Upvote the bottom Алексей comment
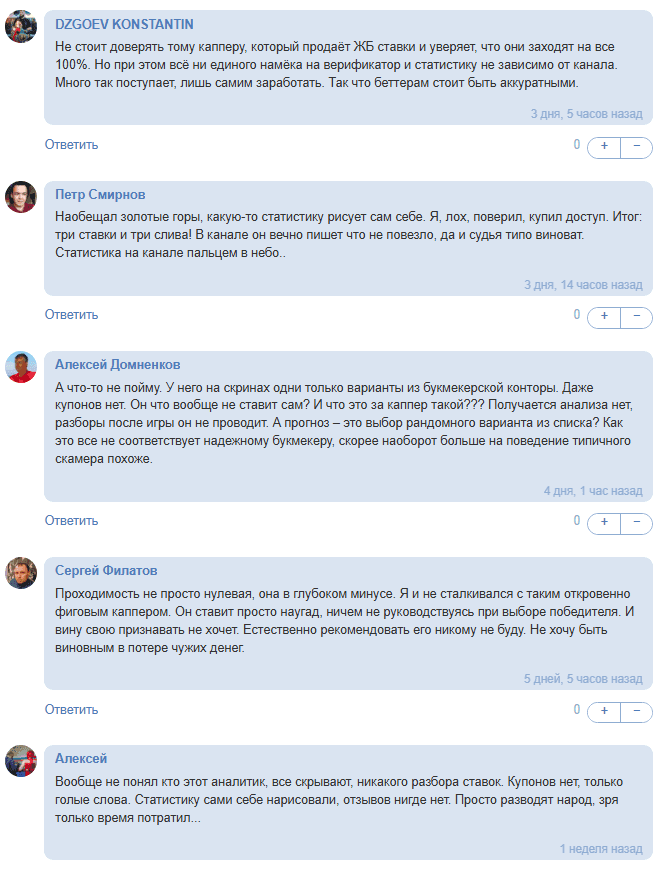The width and height of the screenshot is (660, 872). click(x=605, y=868)
